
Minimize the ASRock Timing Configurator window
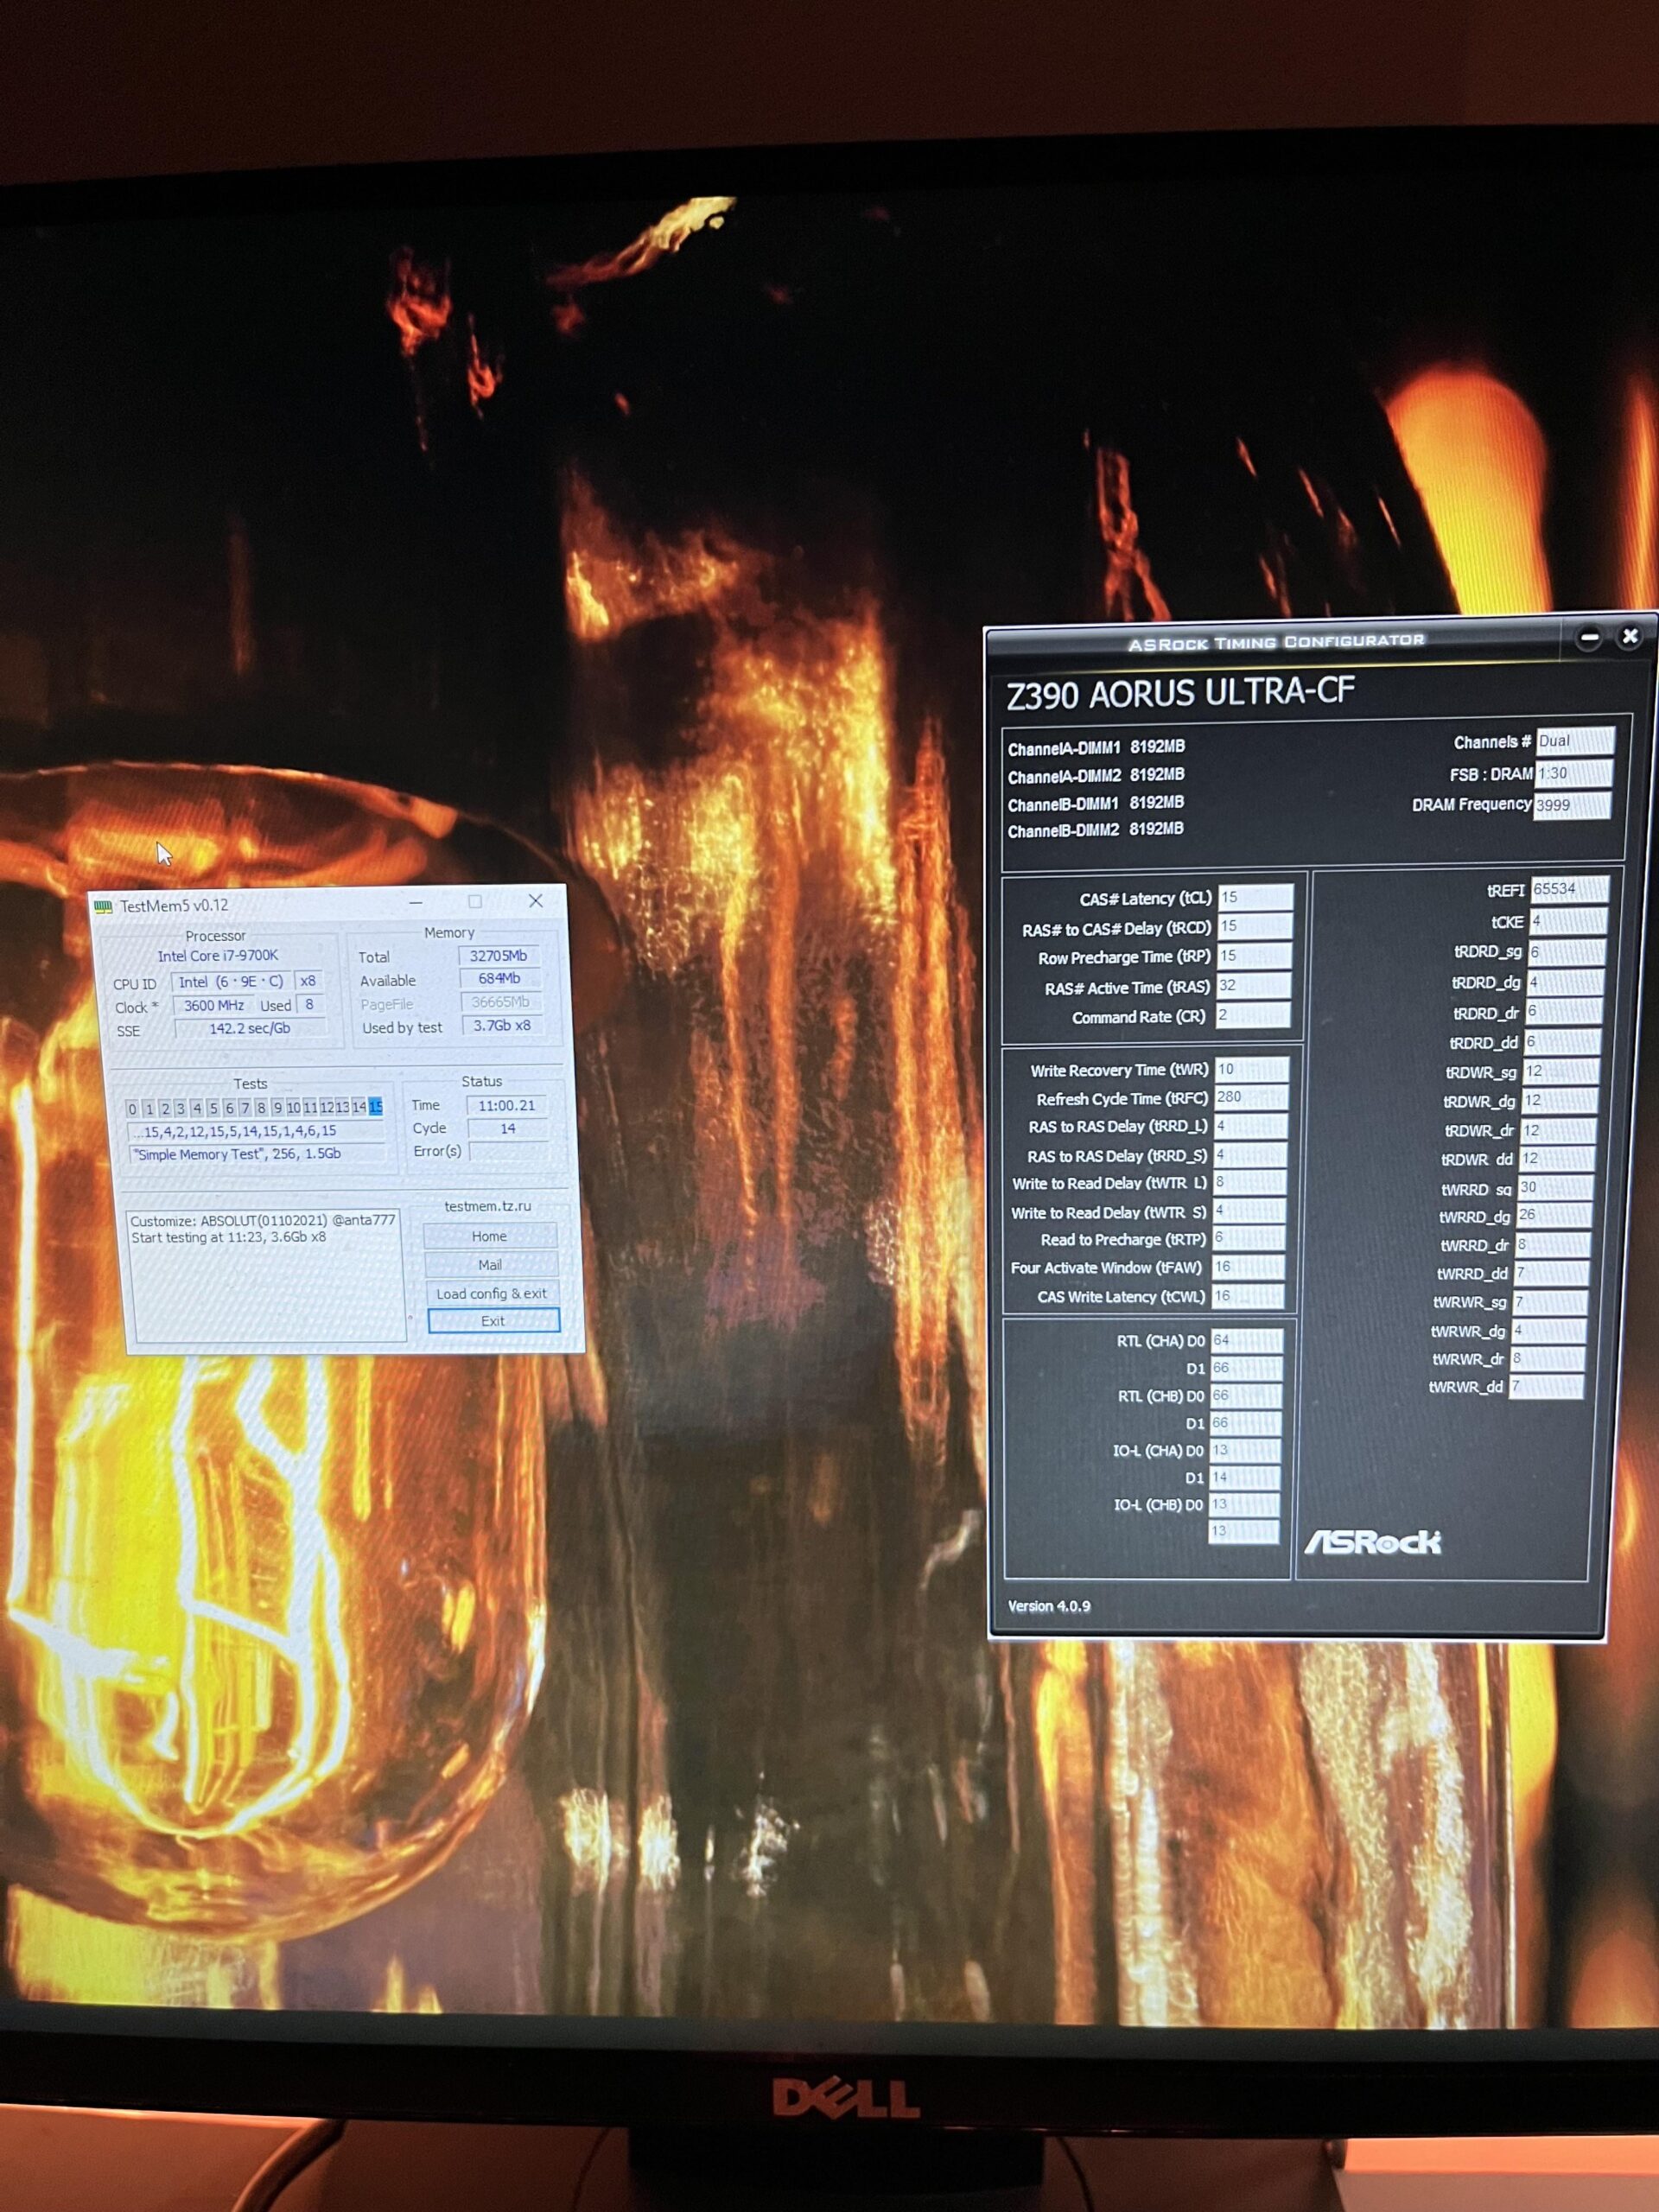click(1588, 638)
